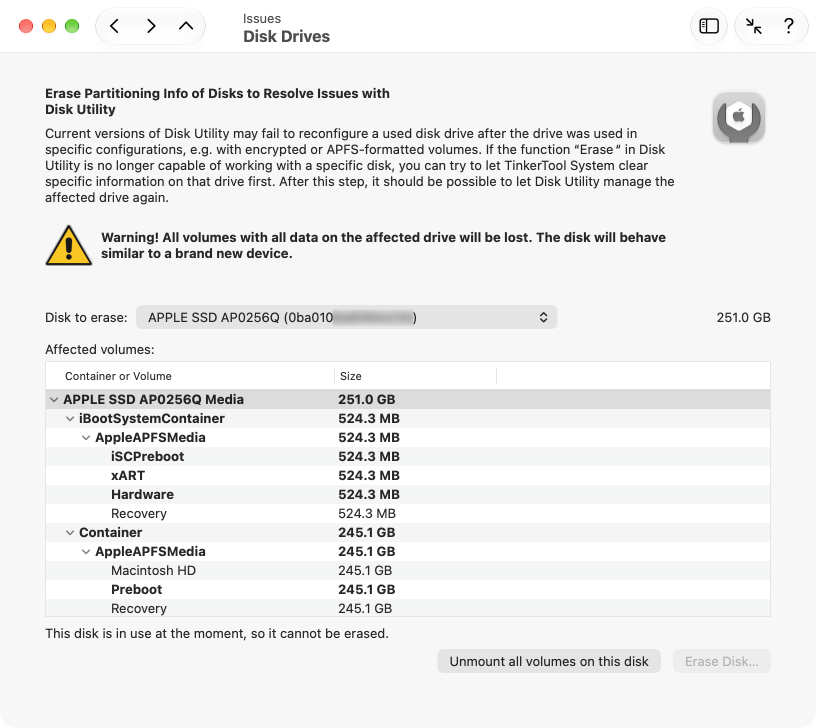Screen dimensions: 816x728
Task: Click the 251.0 GB disk size label
Action: pos(743,317)
